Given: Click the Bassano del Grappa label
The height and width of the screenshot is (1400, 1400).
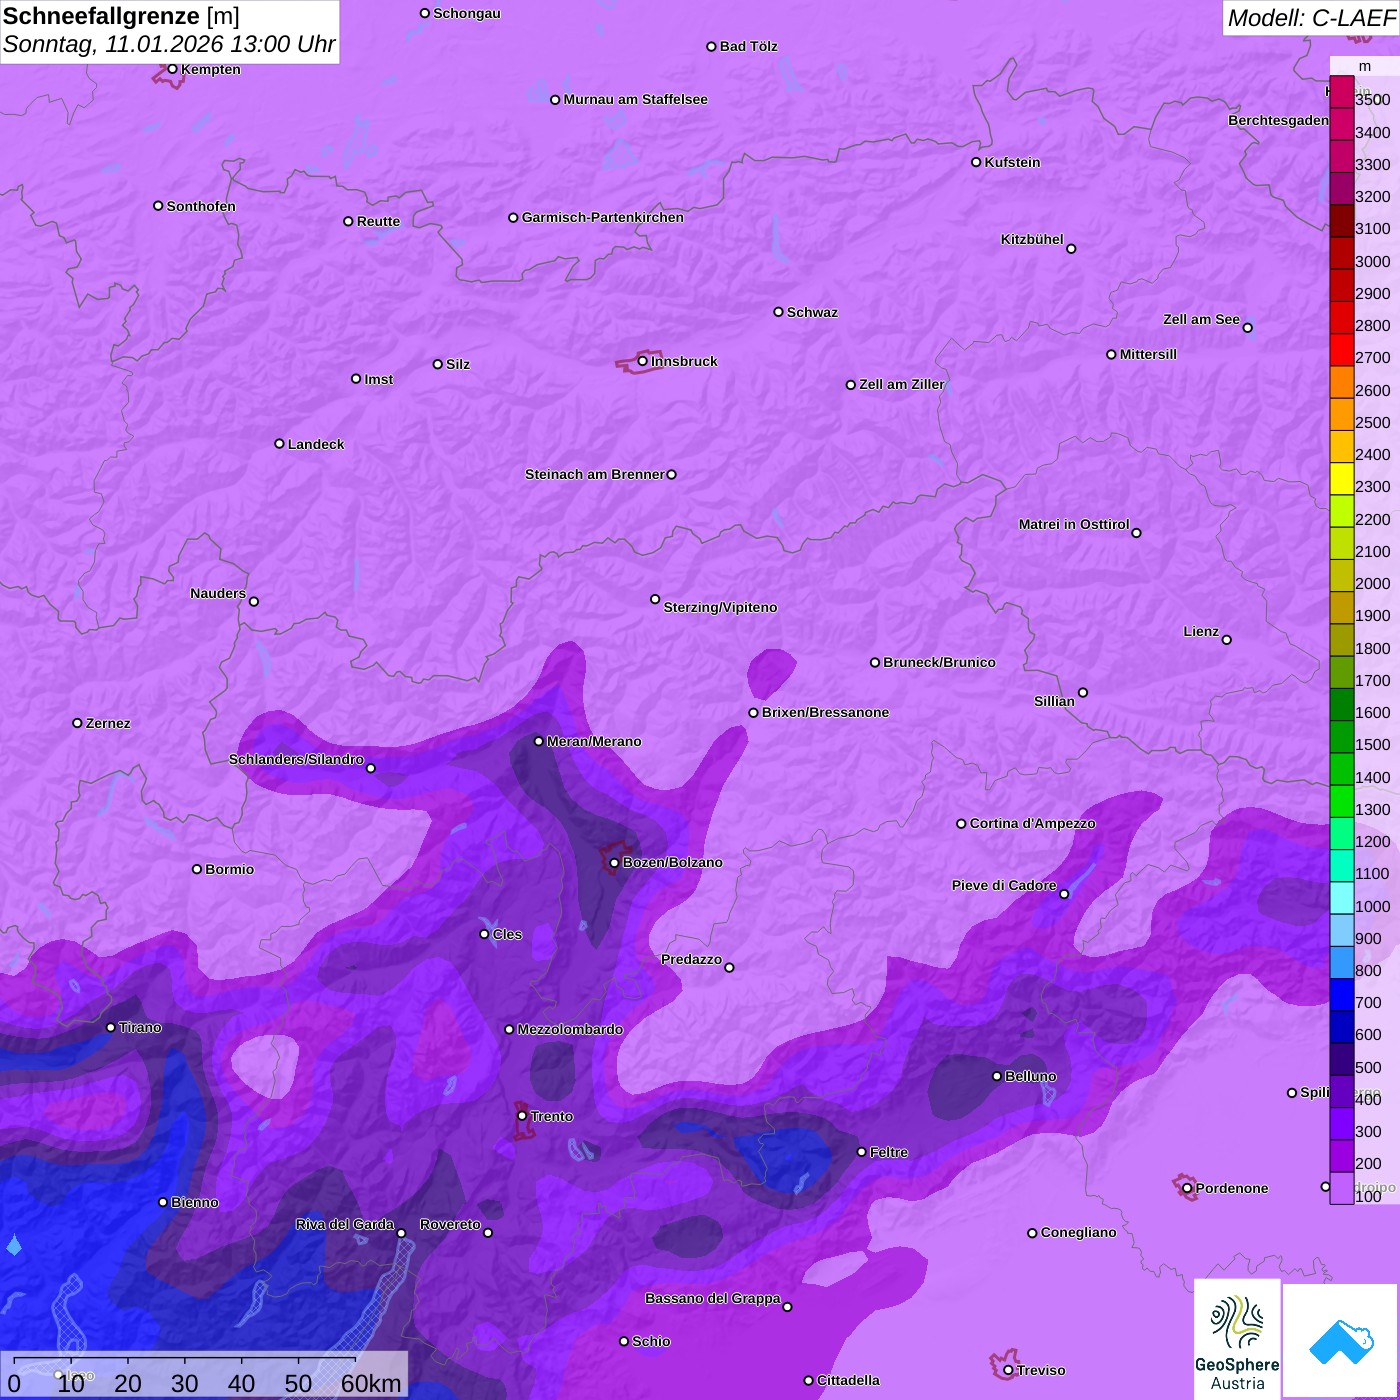Looking at the screenshot, I should tap(713, 1298).
